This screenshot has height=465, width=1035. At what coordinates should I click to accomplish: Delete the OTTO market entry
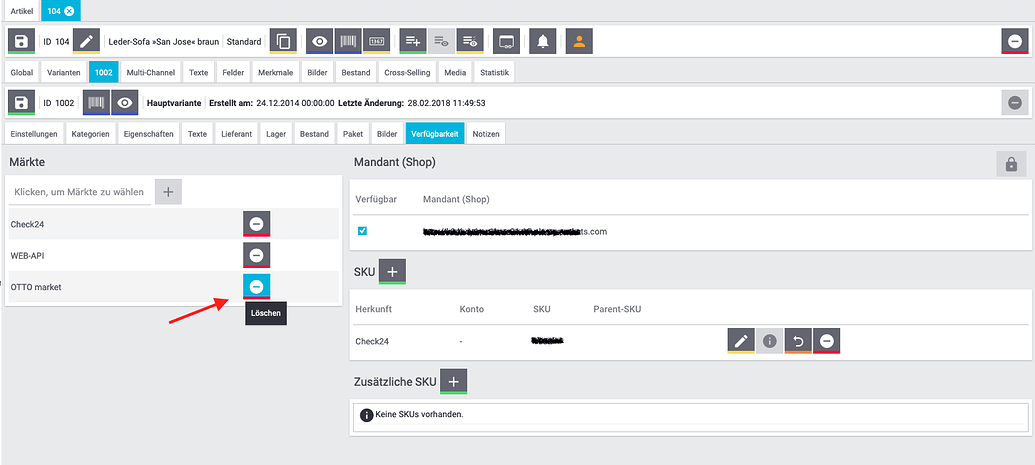click(256, 287)
